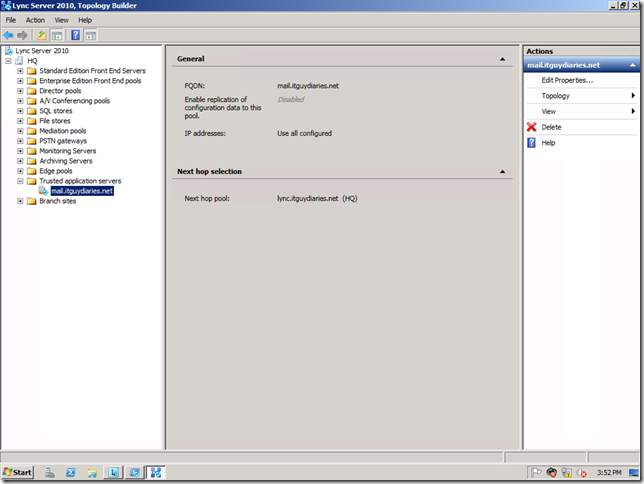The image size is (644, 484).
Task: Expand the Director pools node
Action: point(20,91)
